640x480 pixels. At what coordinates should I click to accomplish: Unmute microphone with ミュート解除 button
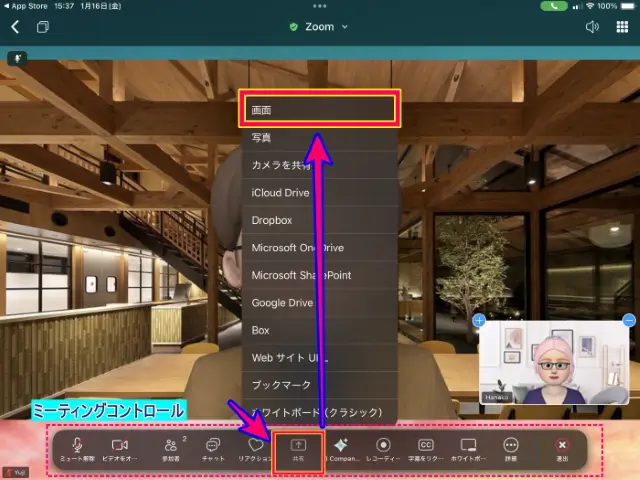click(x=77, y=449)
